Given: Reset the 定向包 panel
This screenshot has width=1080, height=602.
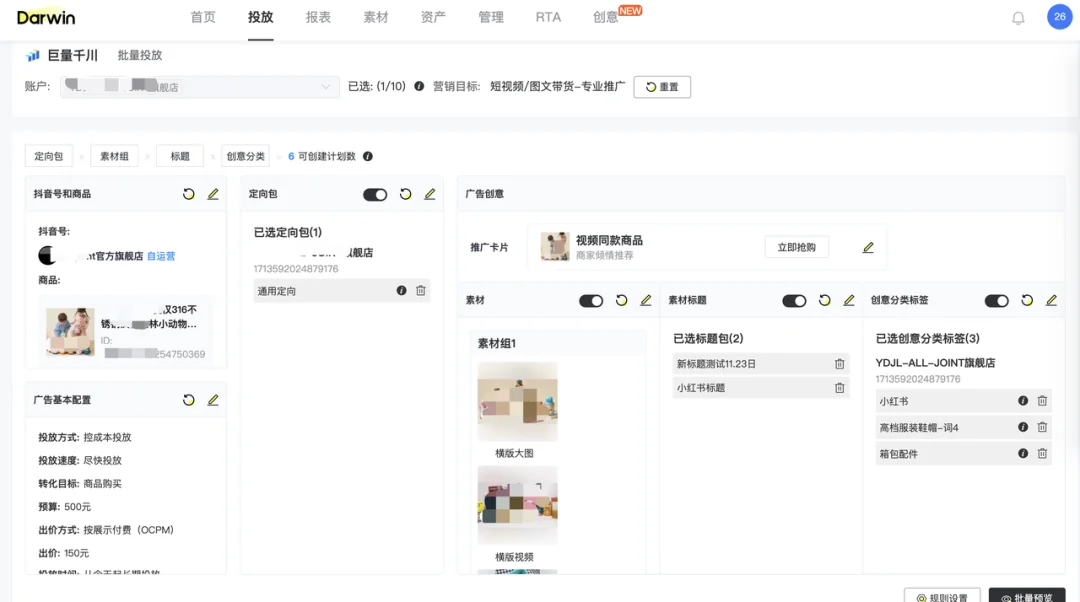Looking at the screenshot, I should tap(406, 194).
